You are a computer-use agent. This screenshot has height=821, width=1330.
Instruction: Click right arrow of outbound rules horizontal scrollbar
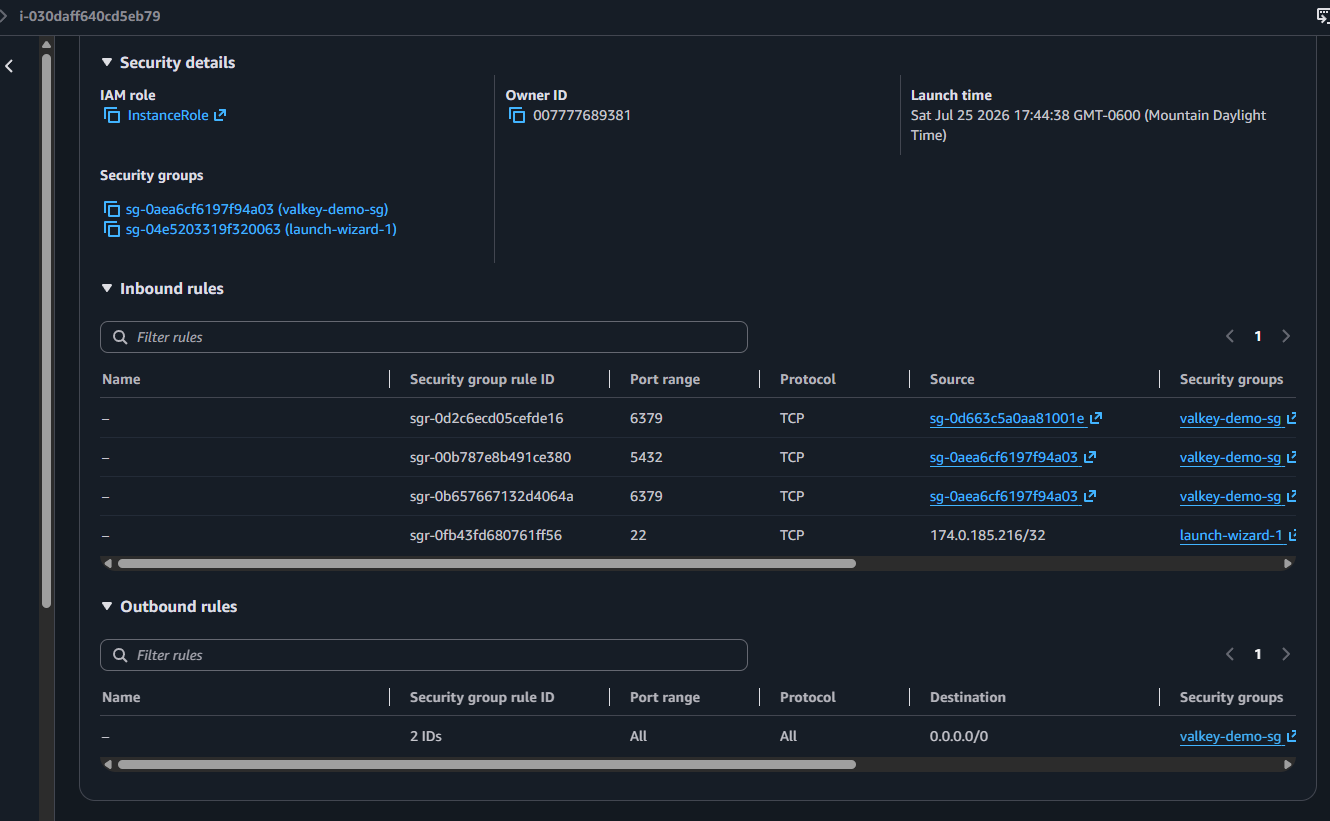click(x=1288, y=765)
